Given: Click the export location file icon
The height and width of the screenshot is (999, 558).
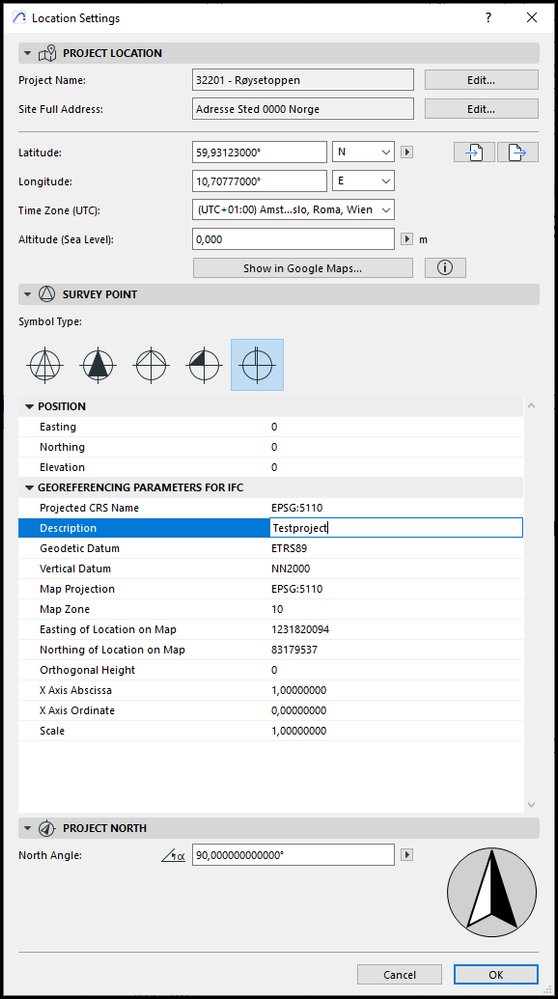Looking at the screenshot, I should [518, 153].
